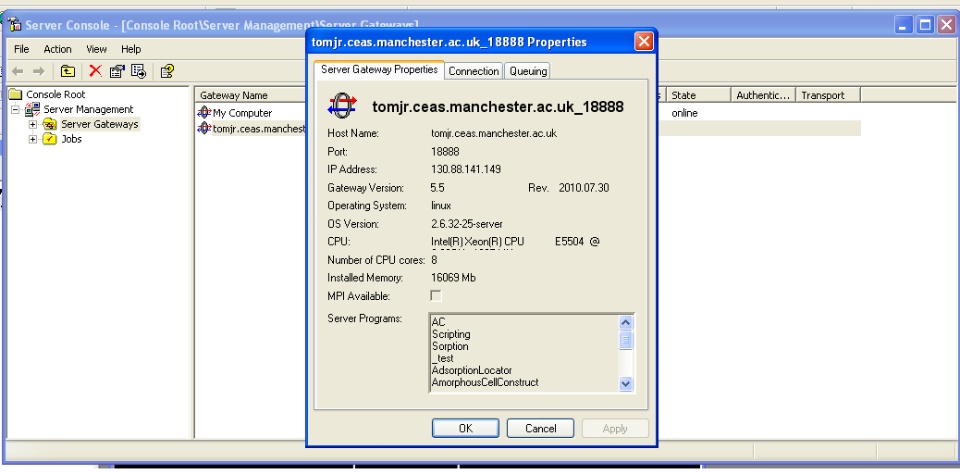
Task: Select Sorption in Server Programs list
Action: (450, 347)
